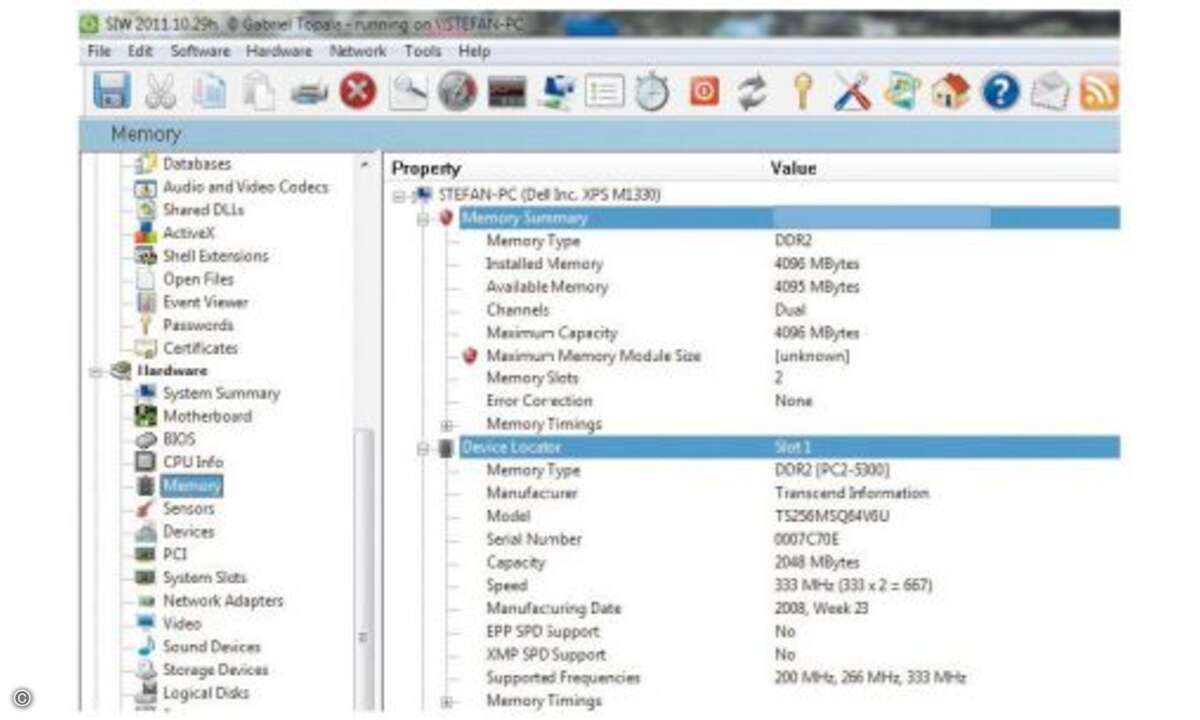Click the Copy toolbar icon

(210, 92)
